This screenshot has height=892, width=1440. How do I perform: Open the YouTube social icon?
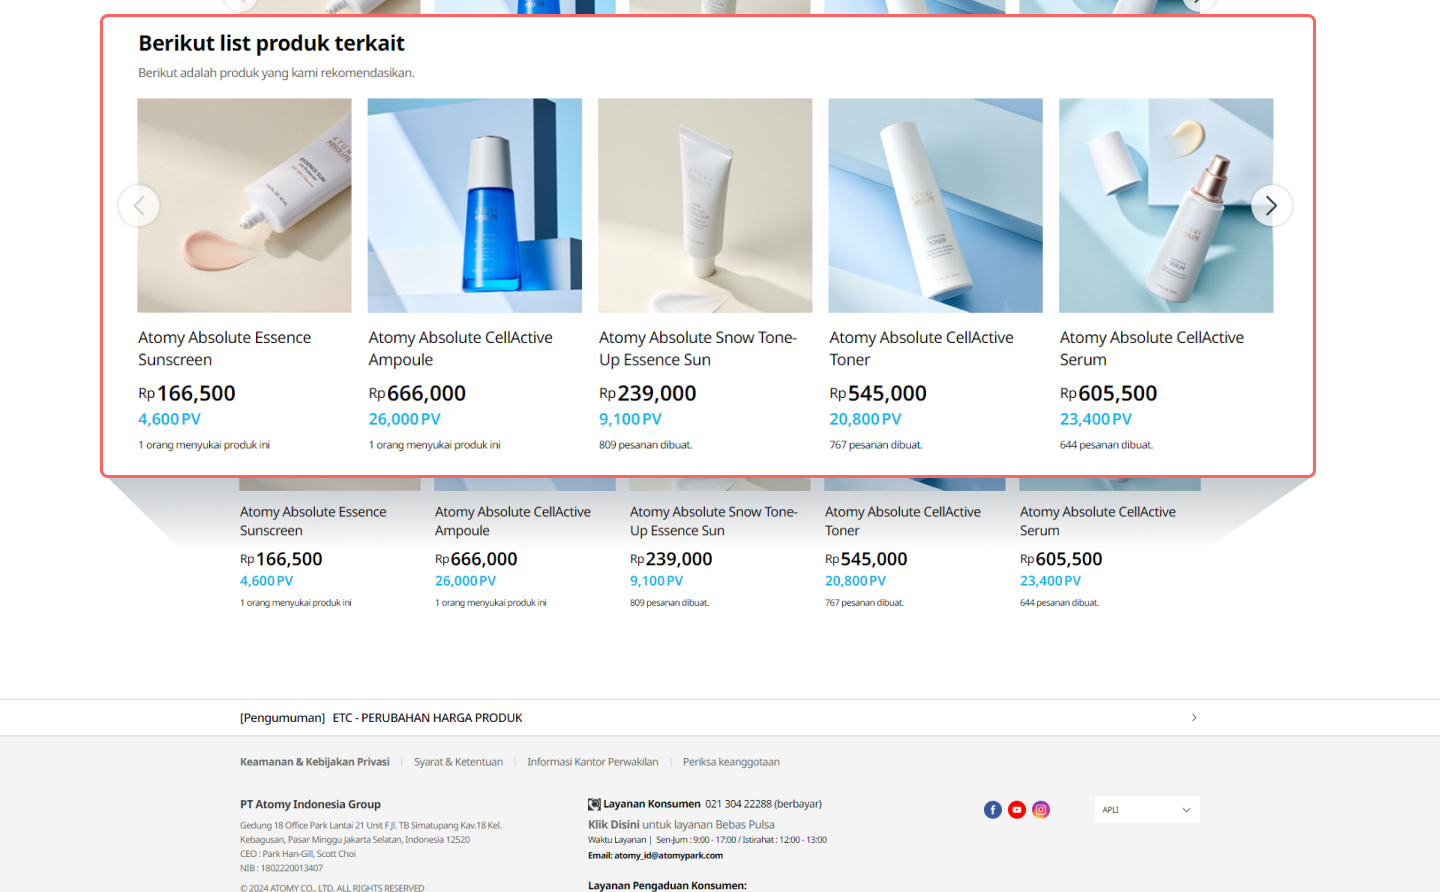[x=1017, y=810]
